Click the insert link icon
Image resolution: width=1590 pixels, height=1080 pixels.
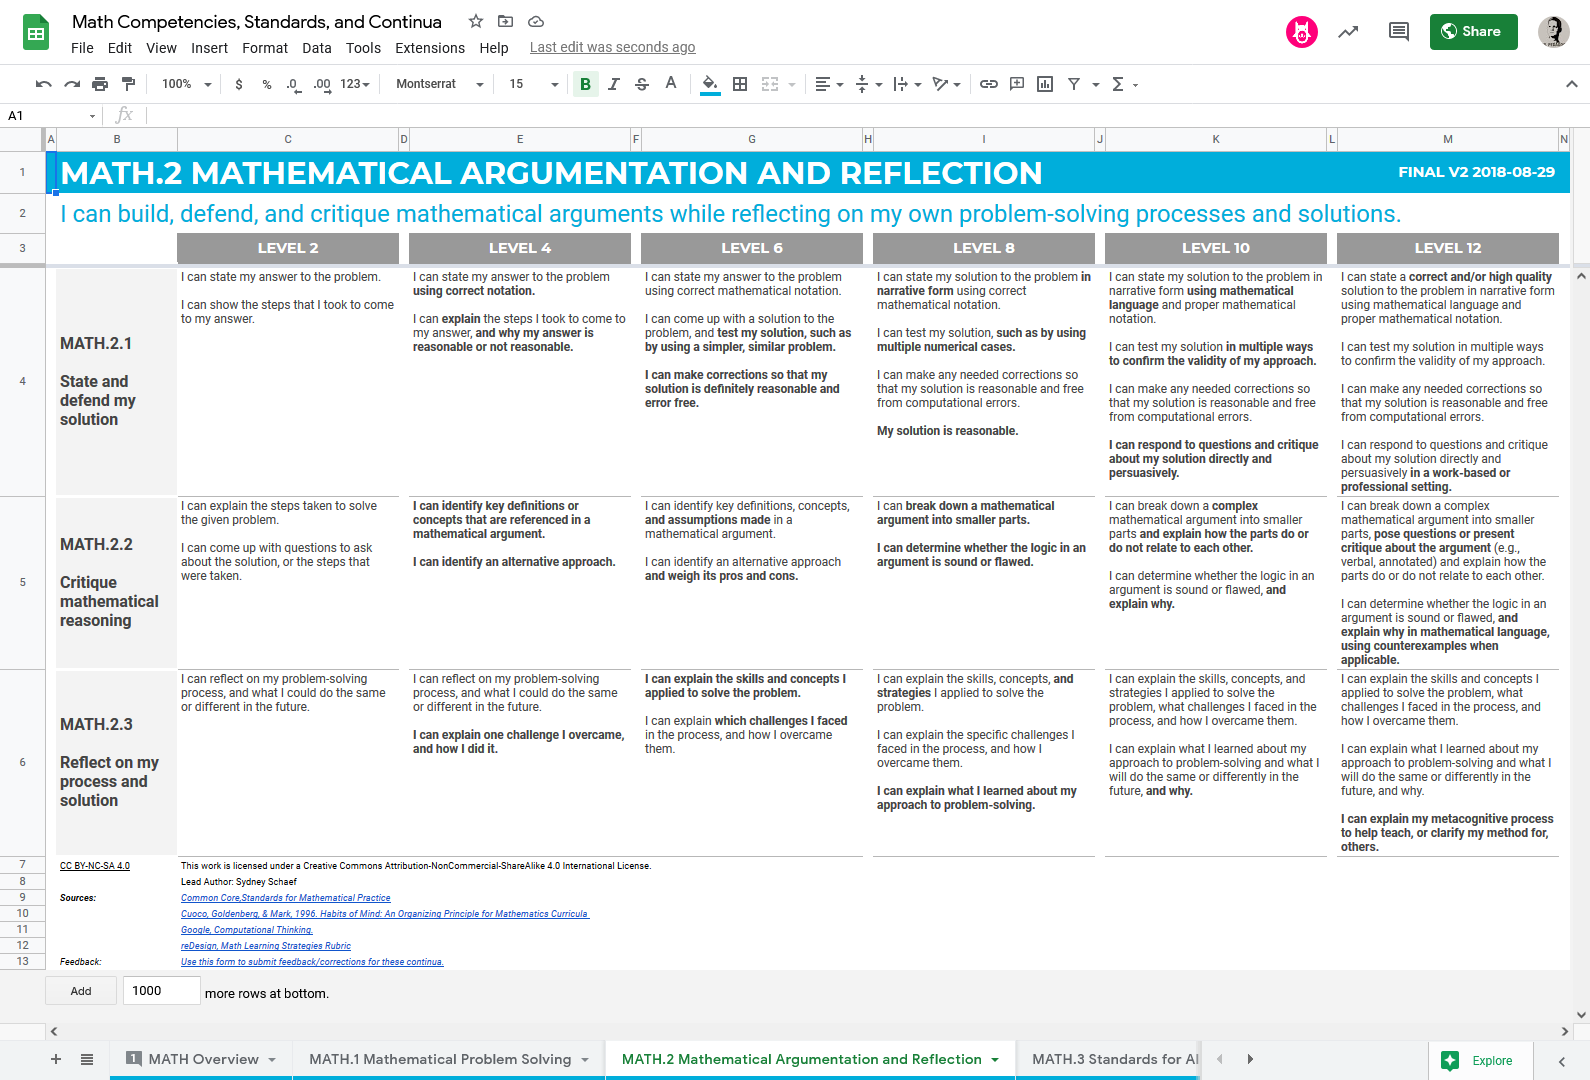pos(988,84)
